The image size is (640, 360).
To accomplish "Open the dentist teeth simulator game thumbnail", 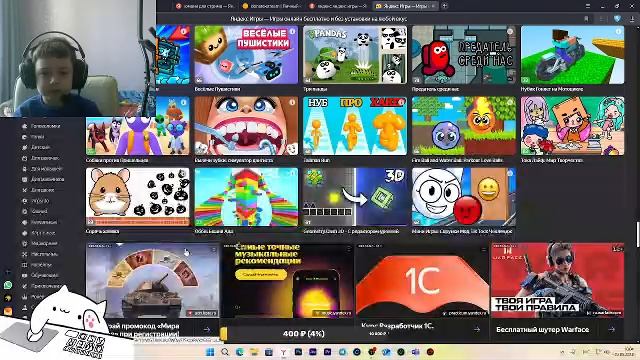I will click(246, 126).
